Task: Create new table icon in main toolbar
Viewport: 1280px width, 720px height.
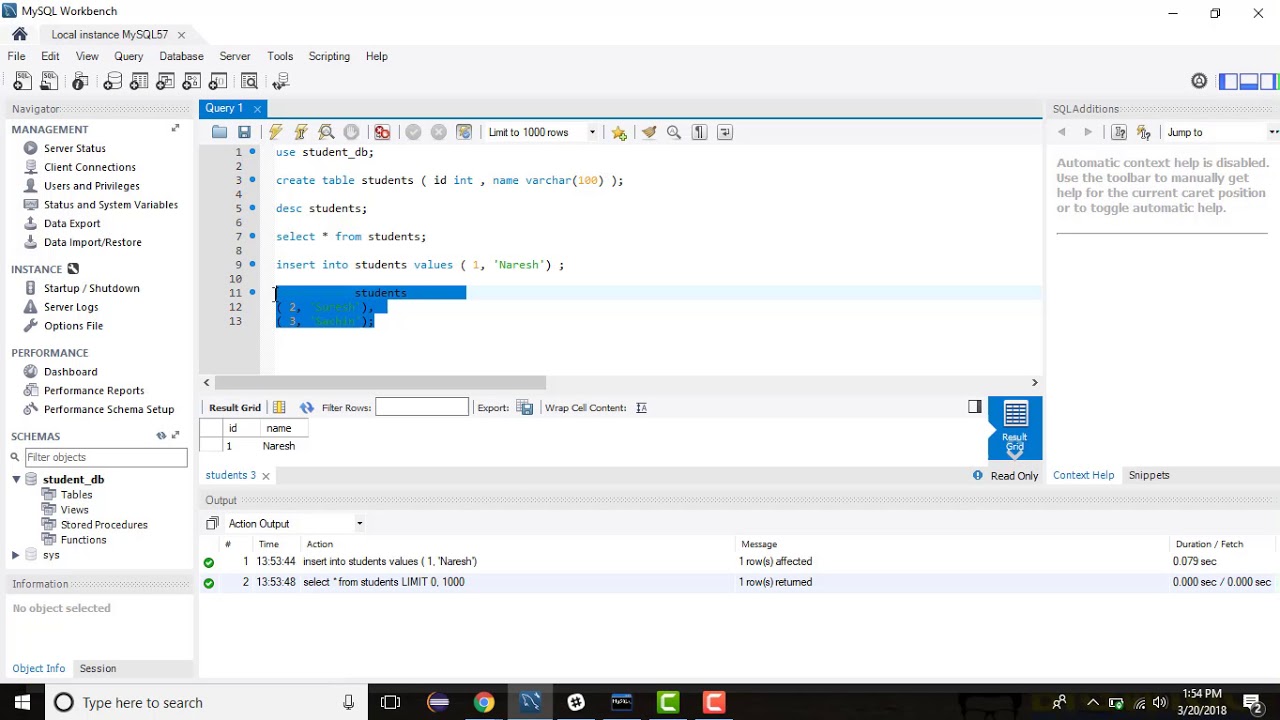Action: (x=139, y=81)
